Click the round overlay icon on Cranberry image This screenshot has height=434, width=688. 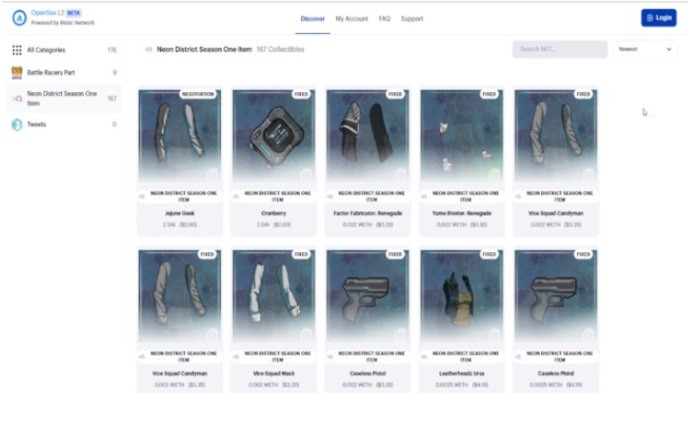tap(305, 175)
